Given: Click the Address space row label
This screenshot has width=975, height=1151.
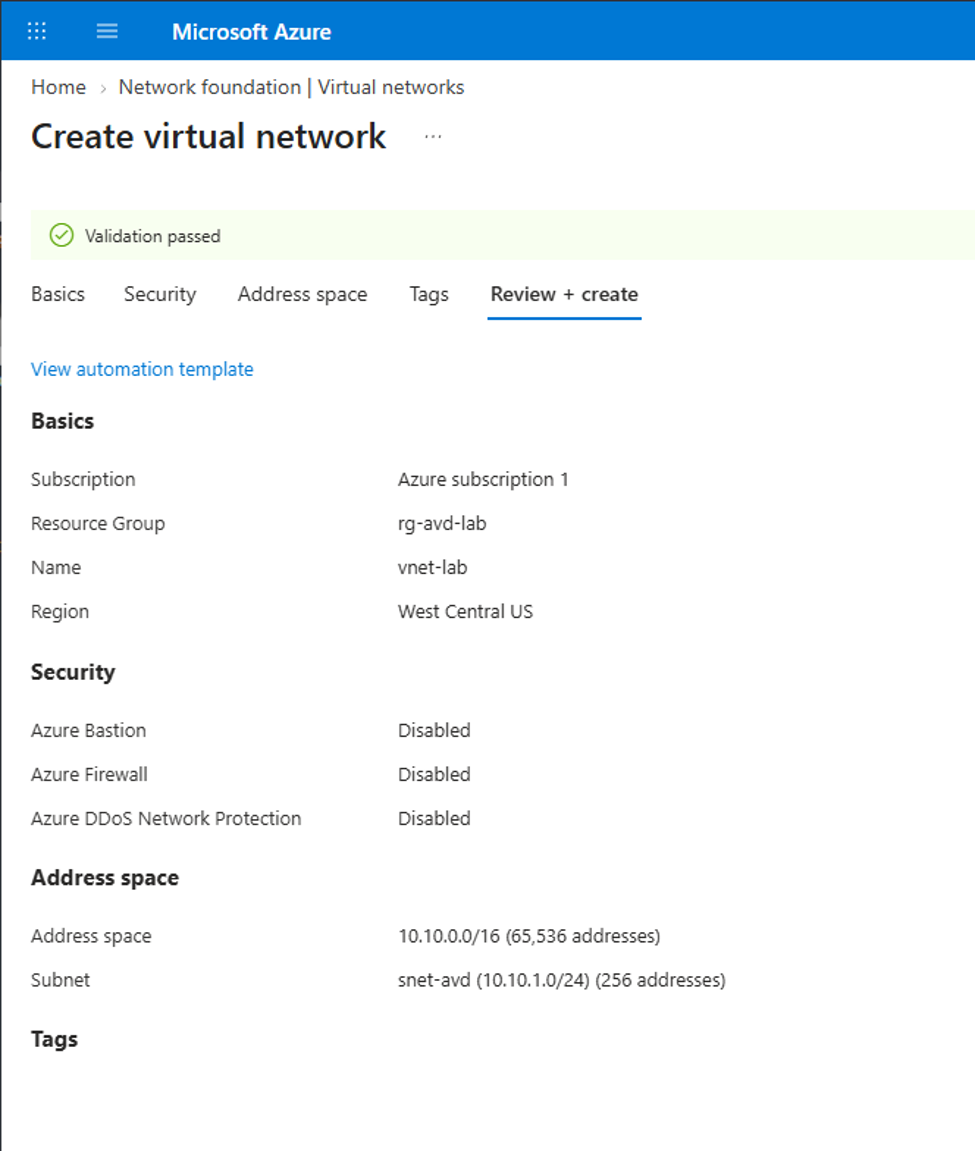Looking at the screenshot, I should (91, 936).
